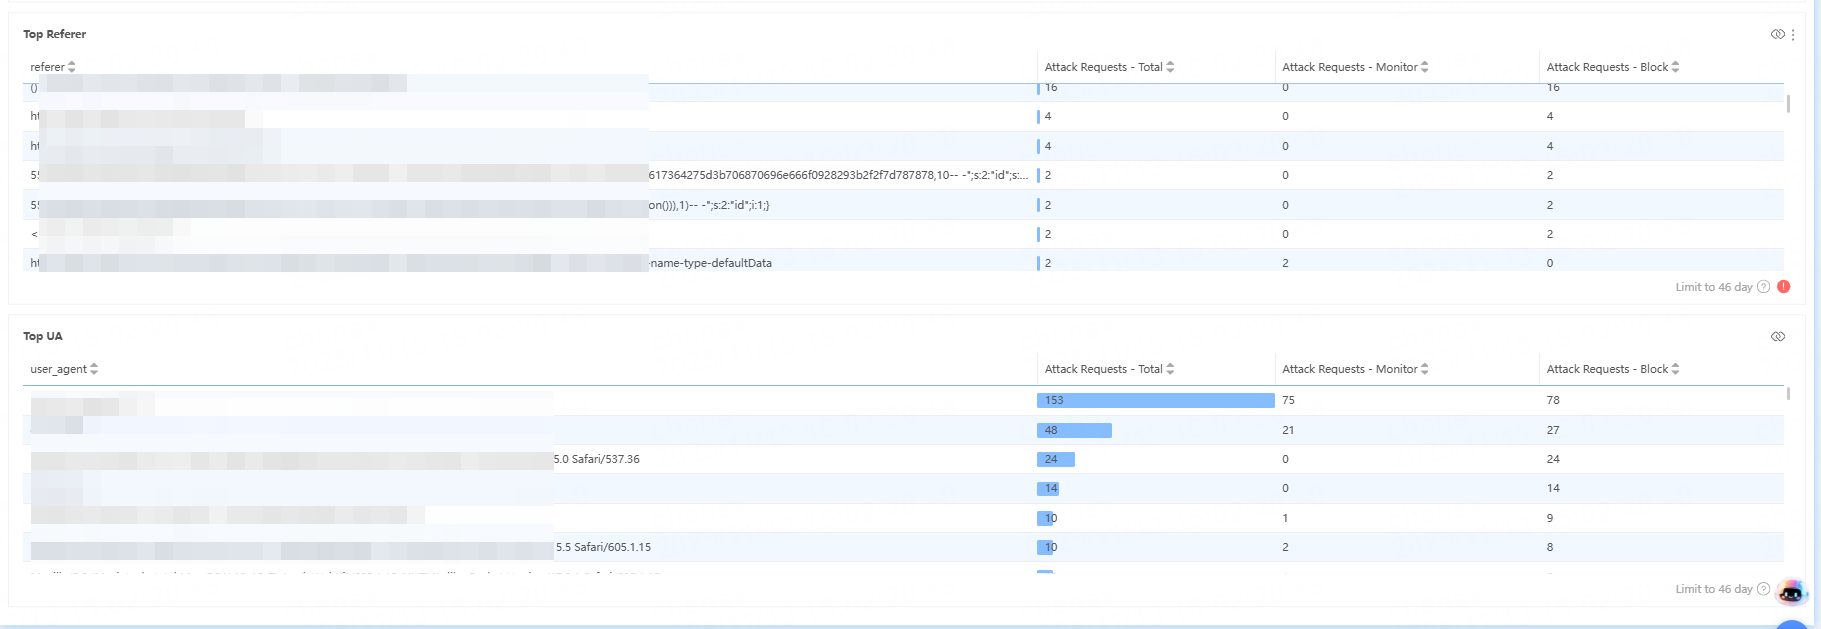Click the Top UA table vertical scrollbar

[1788, 394]
